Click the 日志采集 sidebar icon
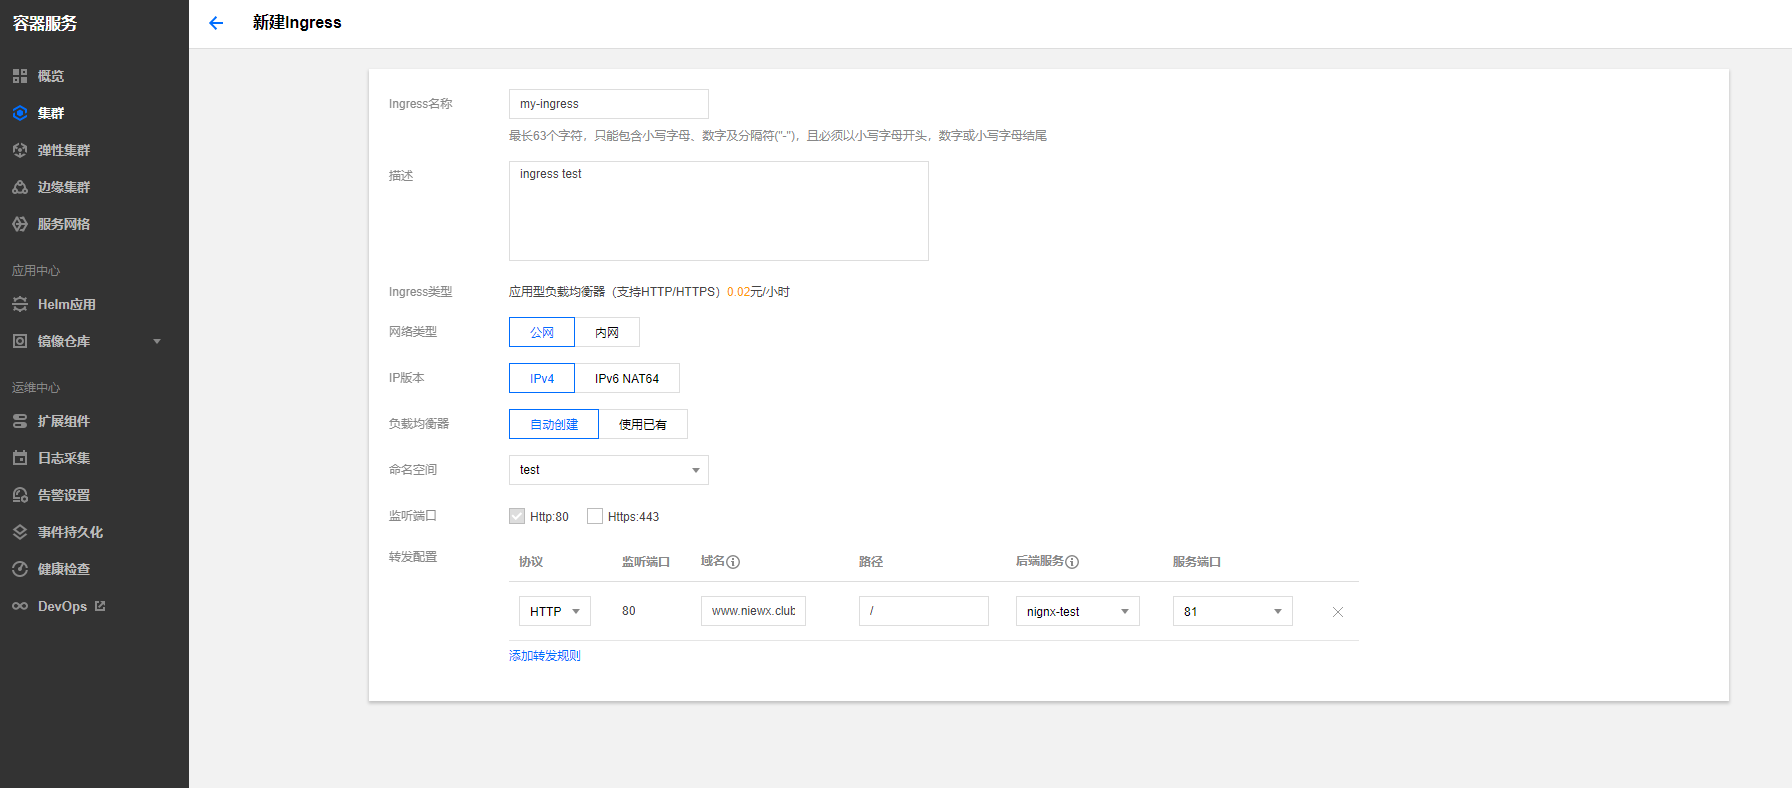Screen dimensions: 1792x788 tap(20, 458)
